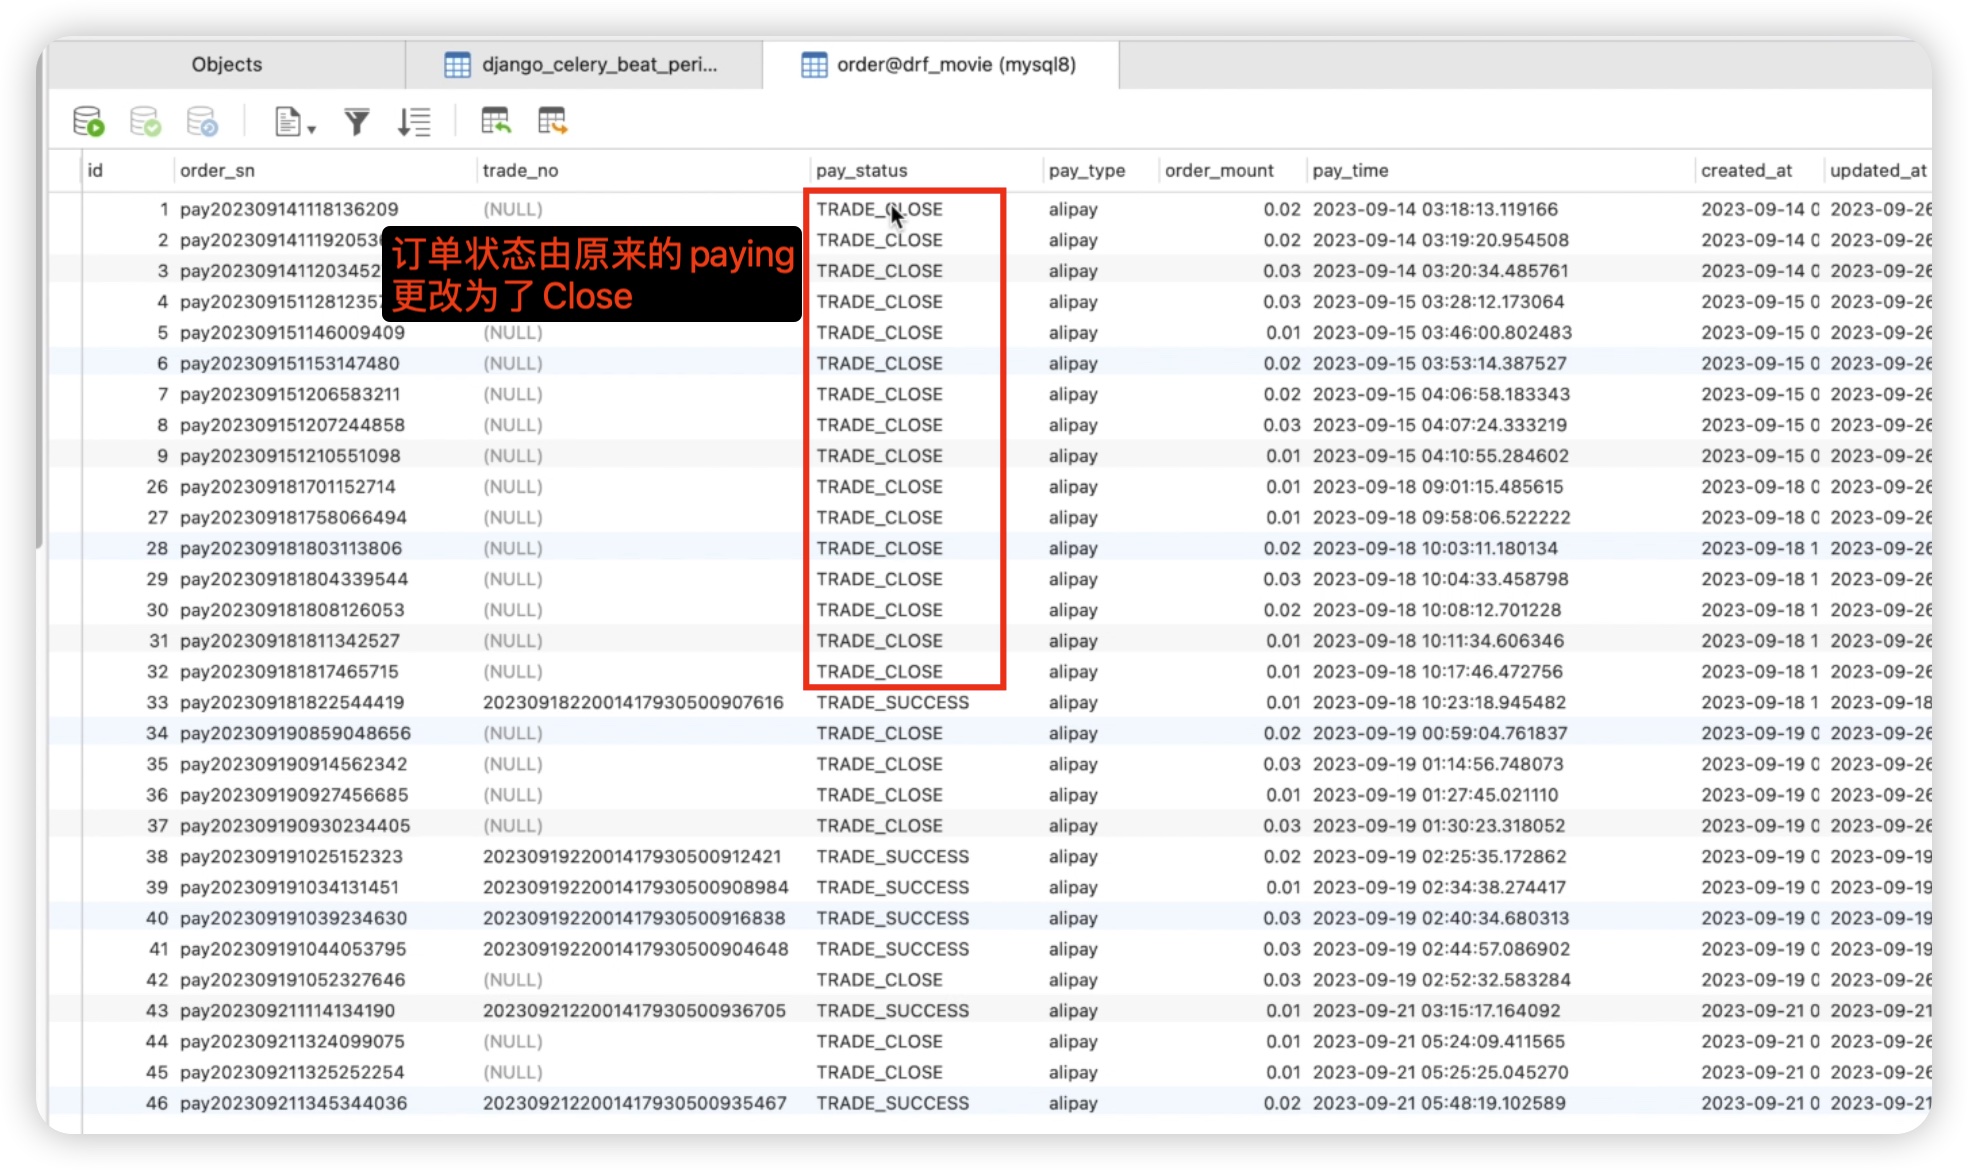Select cell pay202309151146009409
Image resolution: width=1968 pixels, height=1170 pixels.
tap(292, 332)
